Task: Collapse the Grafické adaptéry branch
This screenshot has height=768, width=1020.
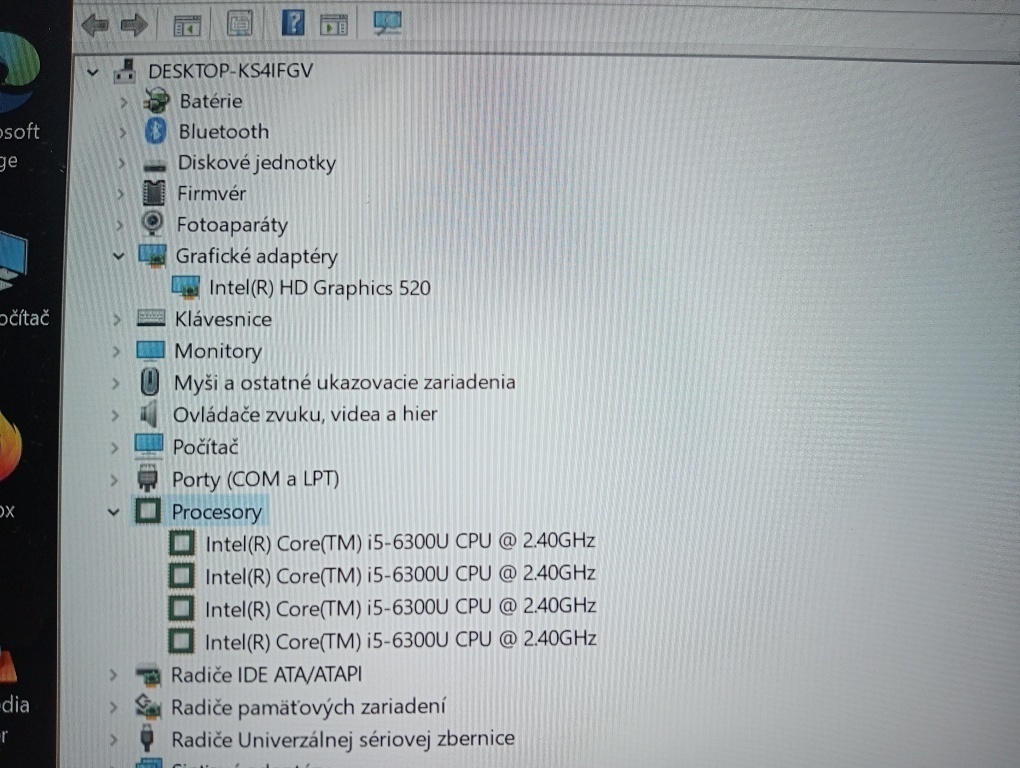Action: (118, 256)
